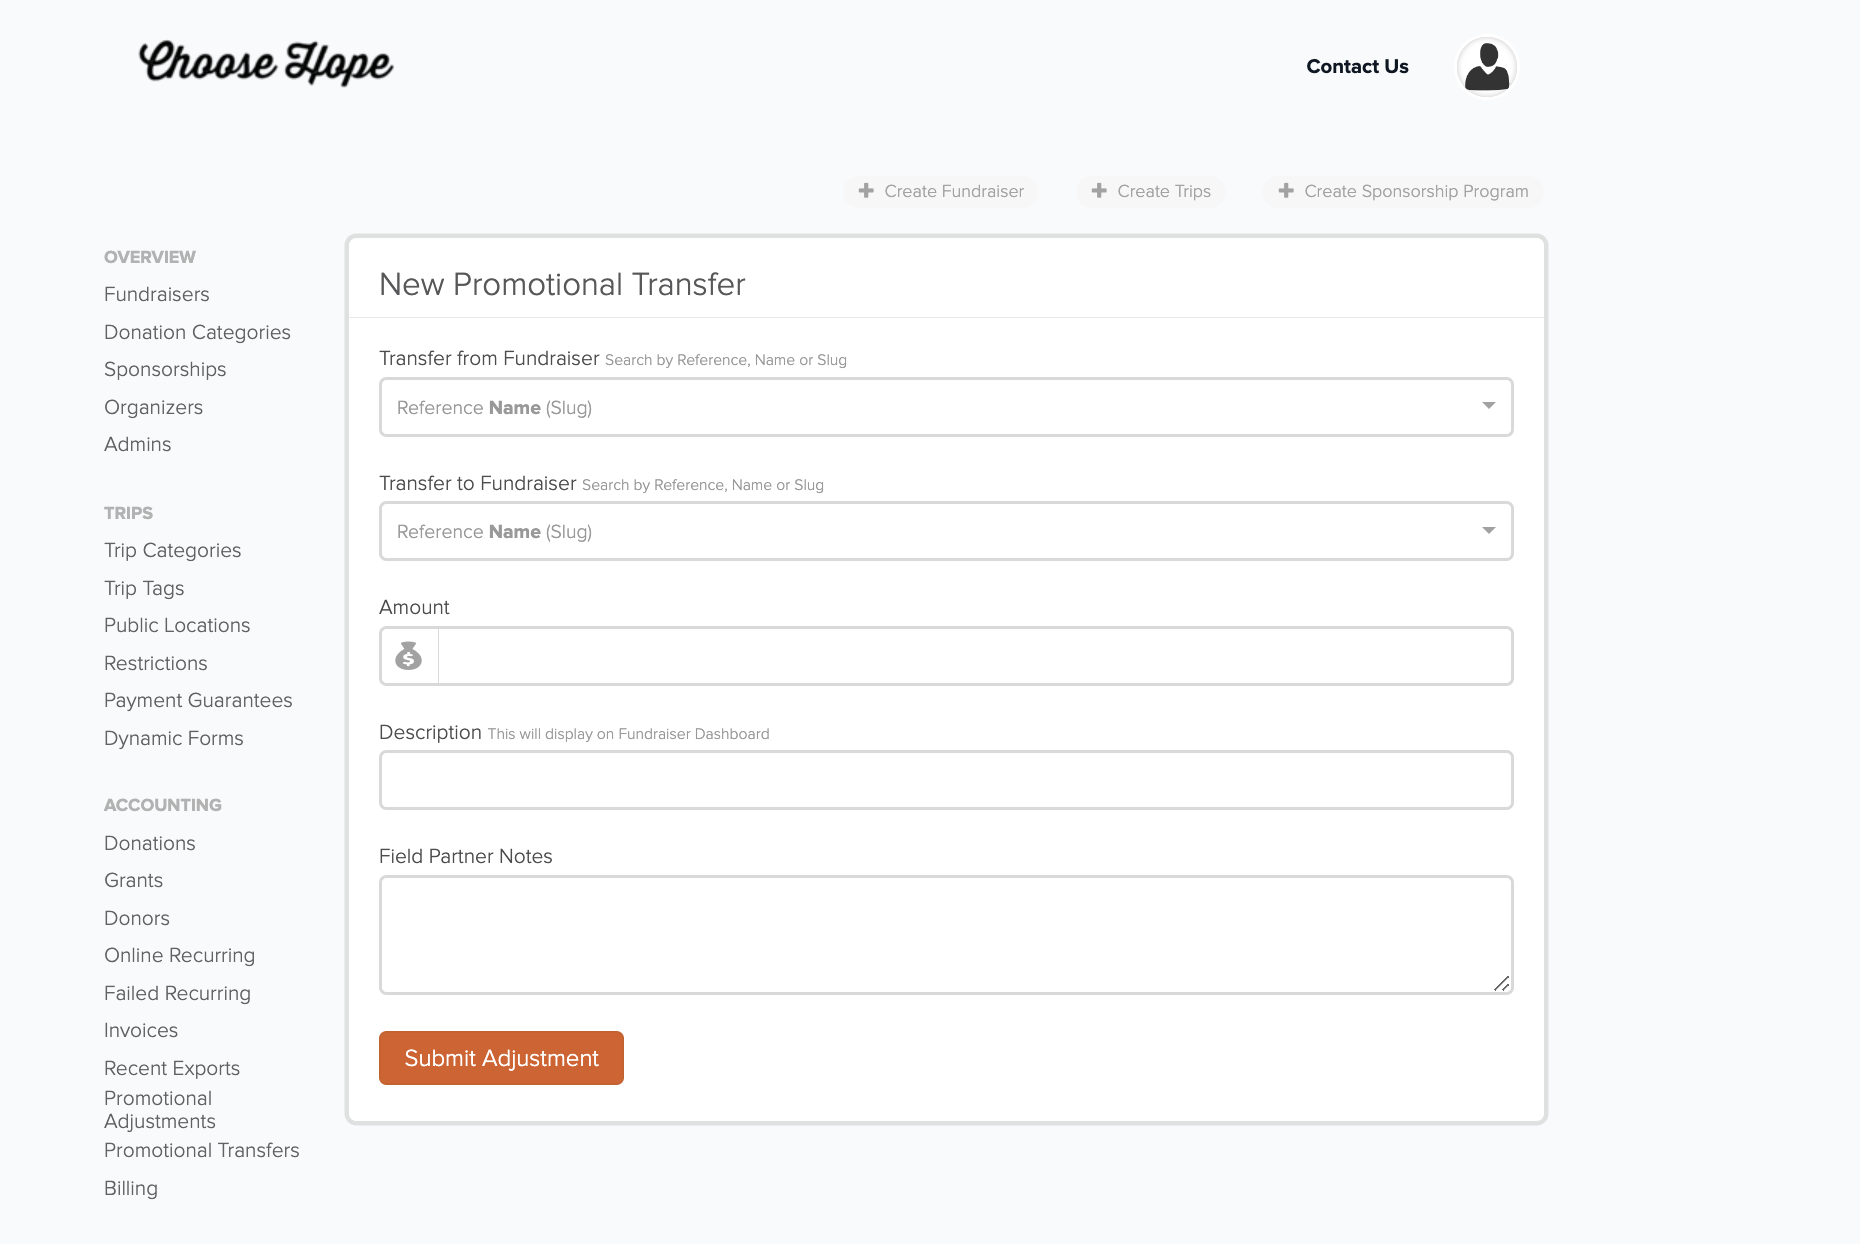Open Promotional Transfers in the sidebar
Screen dimensions: 1860x1244
pyautogui.click(x=202, y=1150)
